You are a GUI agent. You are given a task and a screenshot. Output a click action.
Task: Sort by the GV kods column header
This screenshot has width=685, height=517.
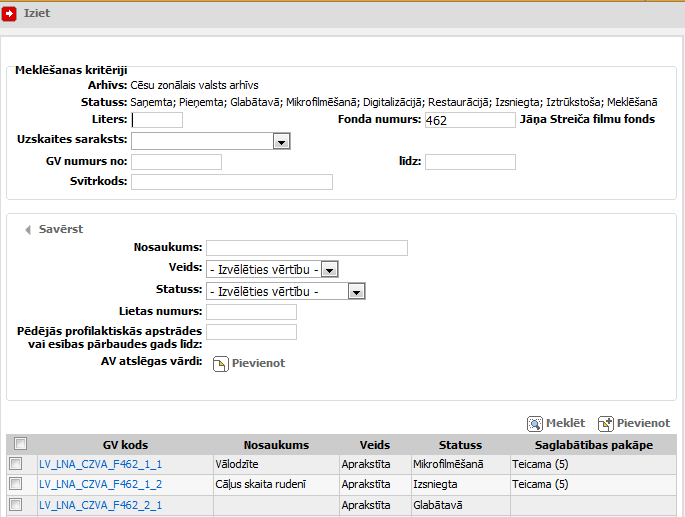[x=125, y=445]
